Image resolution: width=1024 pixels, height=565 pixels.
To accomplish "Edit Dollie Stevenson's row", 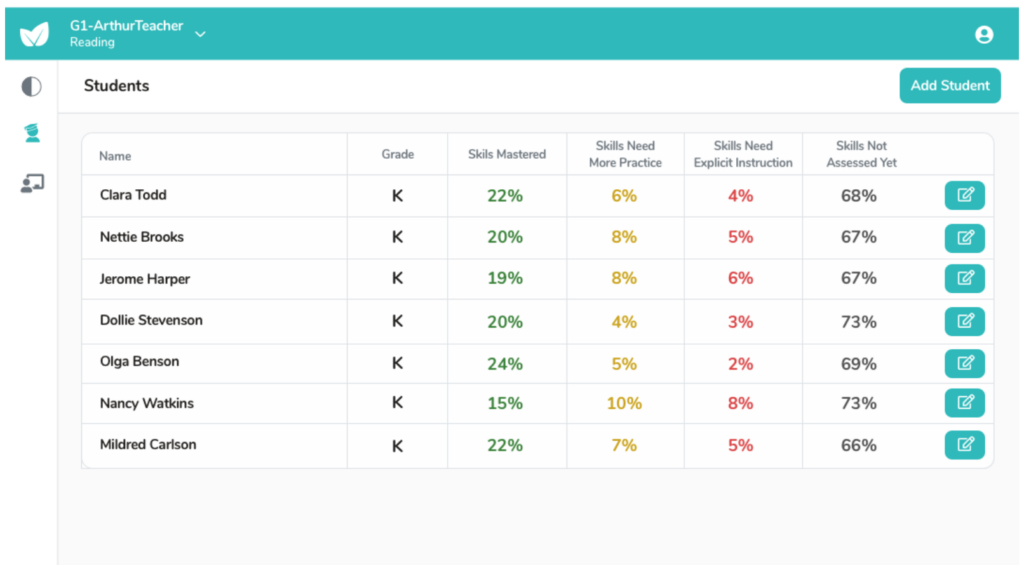I will click(x=964, y=321).
